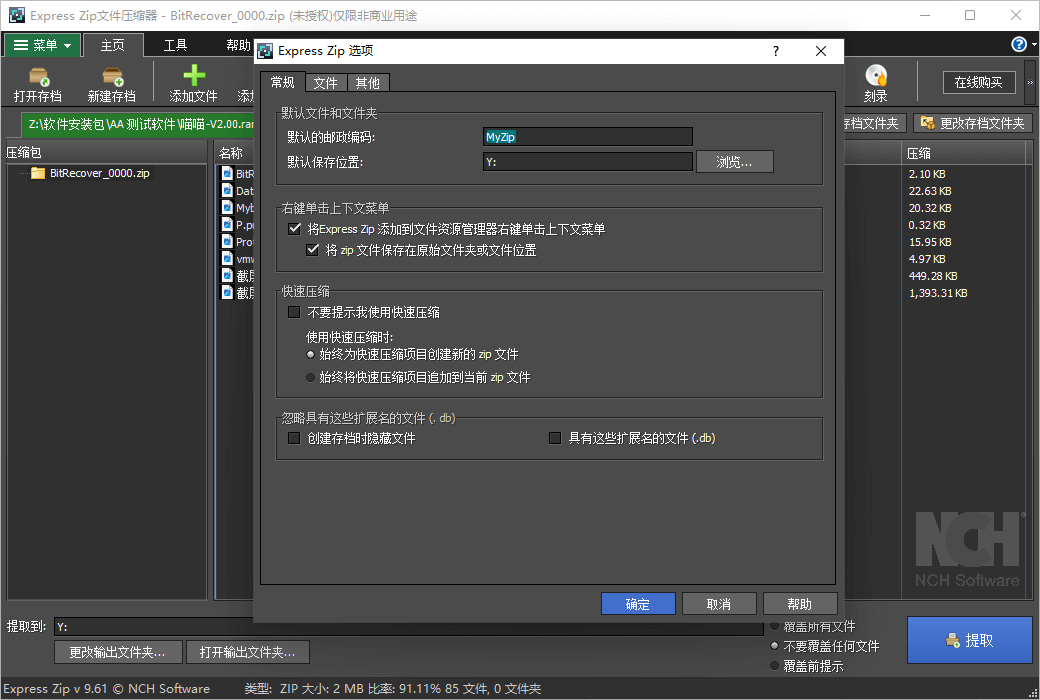Click the file icon beside the P.p row
Viewport: 1040px width, 700px height.
click(x=228, y=224)
